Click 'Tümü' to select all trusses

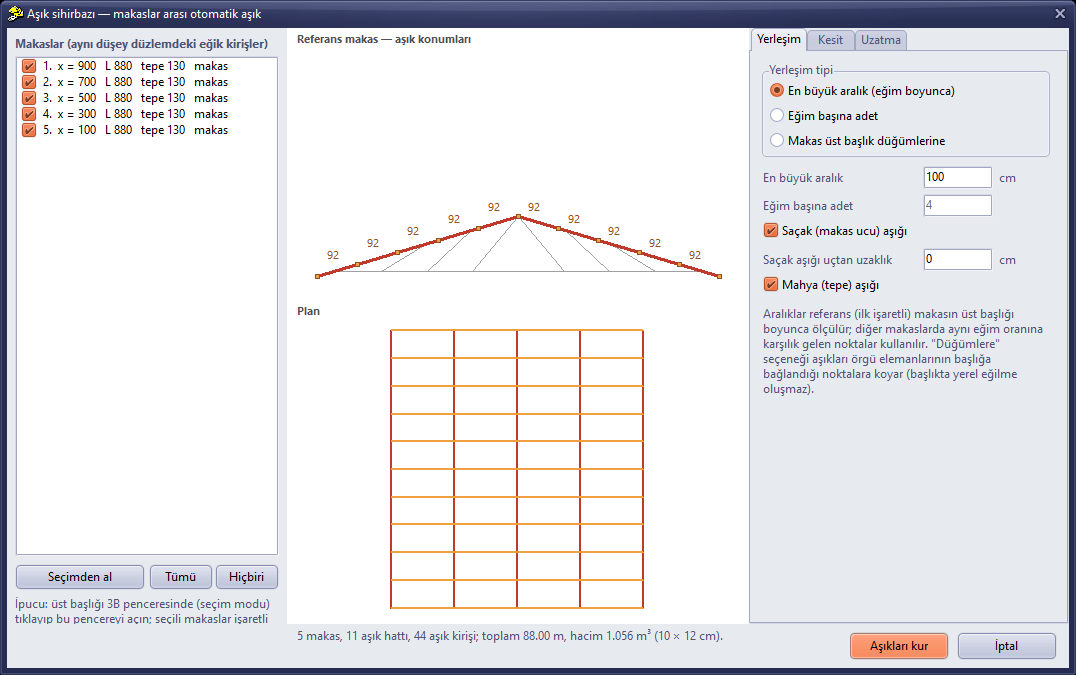point(180,577)
